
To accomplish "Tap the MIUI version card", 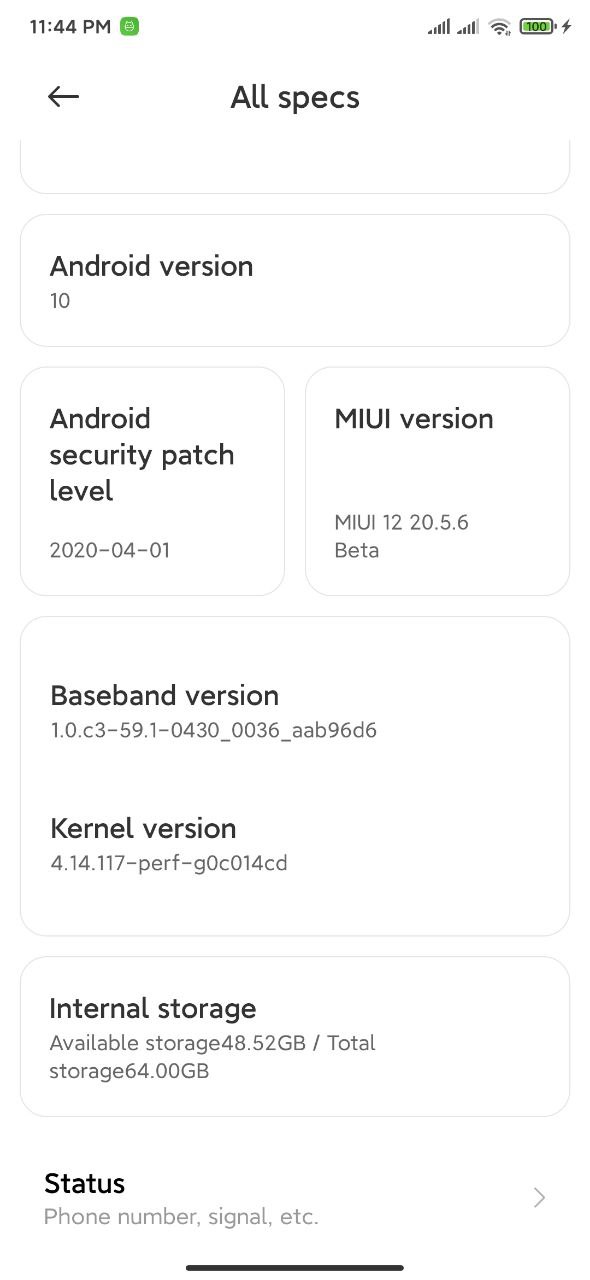I will click(437, 481).
